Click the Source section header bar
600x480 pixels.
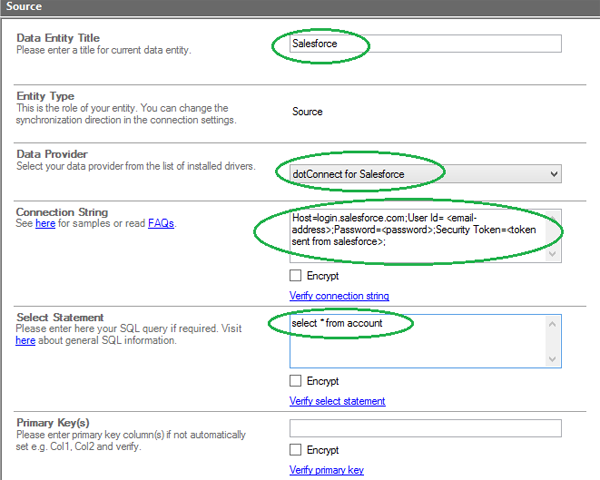coord(300,7)
